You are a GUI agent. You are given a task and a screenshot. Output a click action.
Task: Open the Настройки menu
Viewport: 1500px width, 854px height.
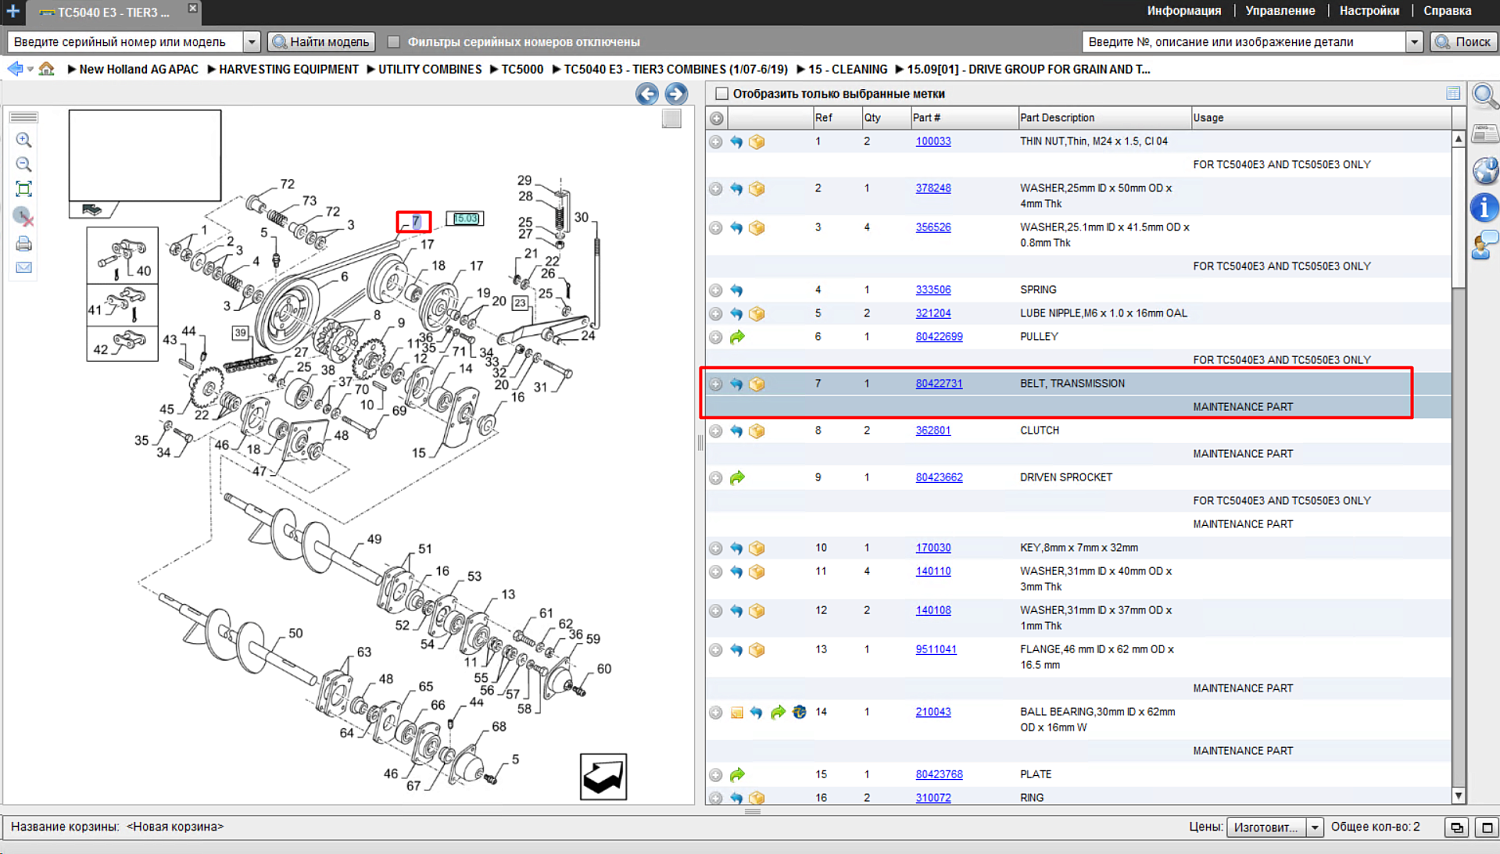tap(1369, 11)
